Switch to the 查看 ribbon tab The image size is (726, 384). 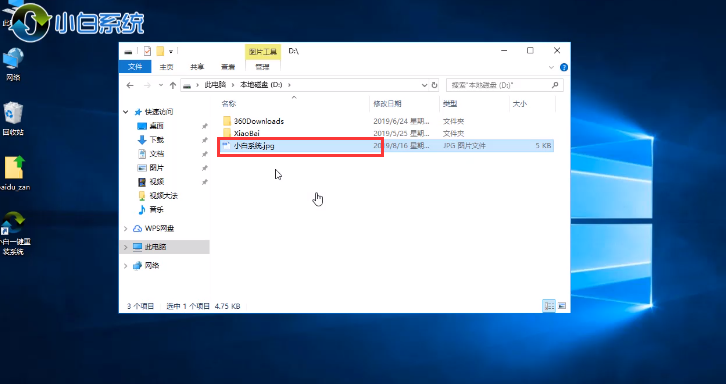228,67
